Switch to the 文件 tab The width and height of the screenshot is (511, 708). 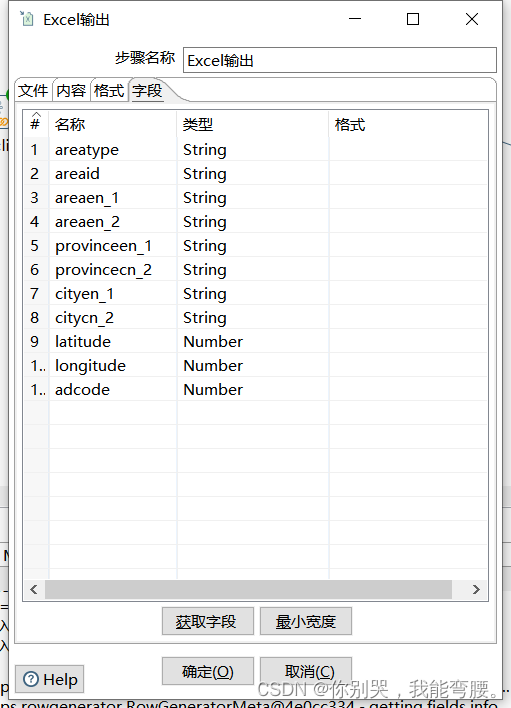tap(33, 91)
